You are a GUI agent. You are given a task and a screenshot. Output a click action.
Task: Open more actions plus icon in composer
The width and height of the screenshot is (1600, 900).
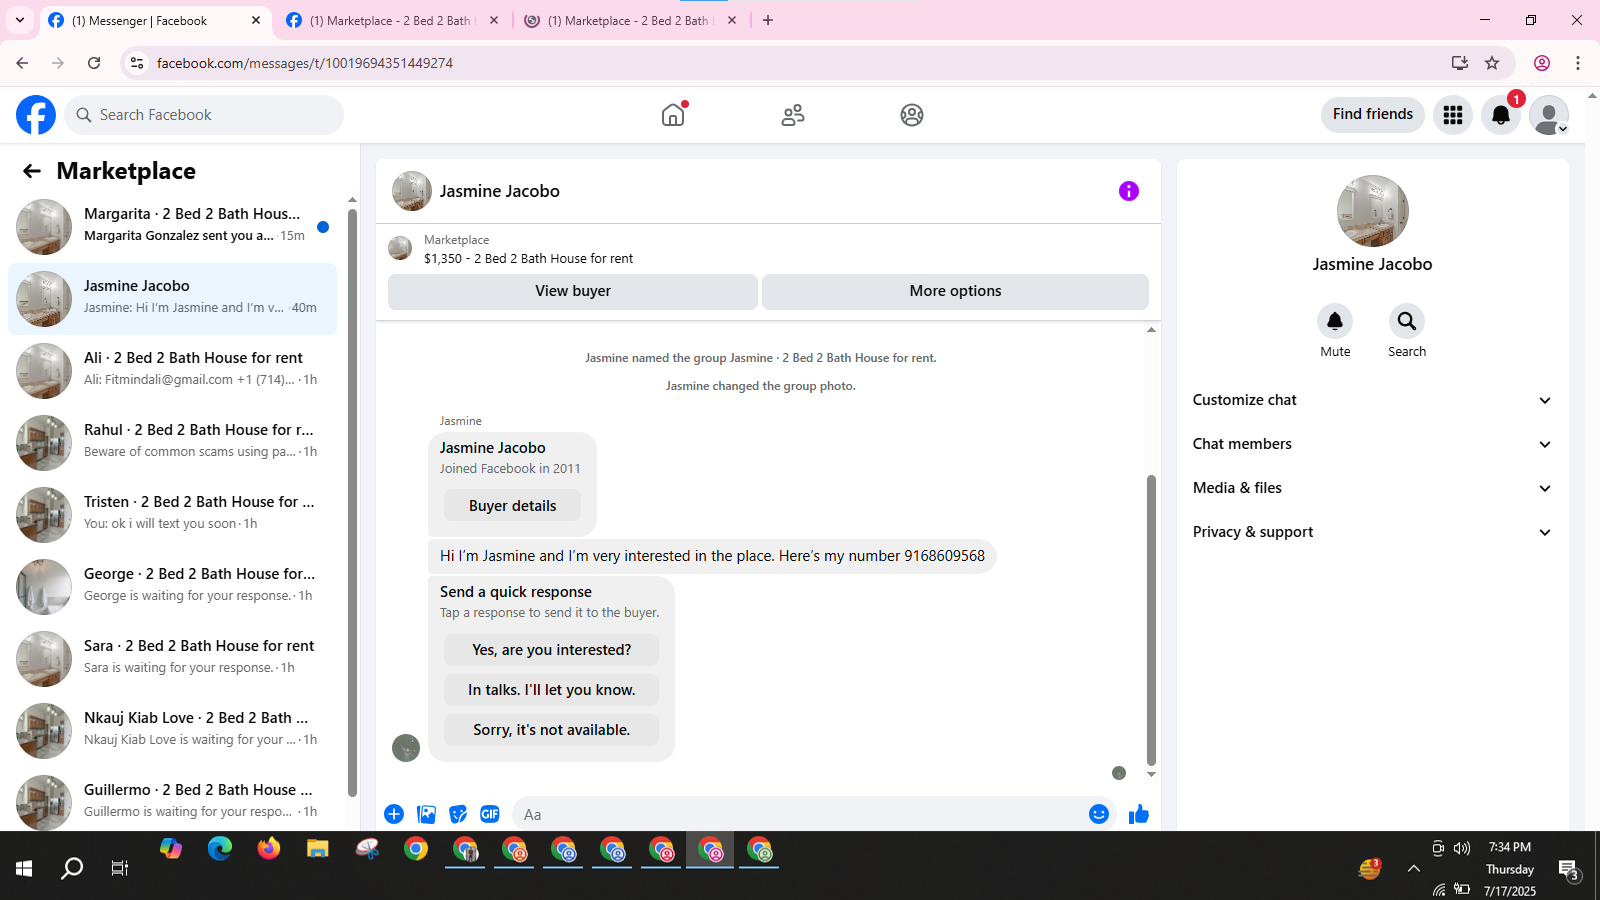pyautogui.click(x=394, y=814)
